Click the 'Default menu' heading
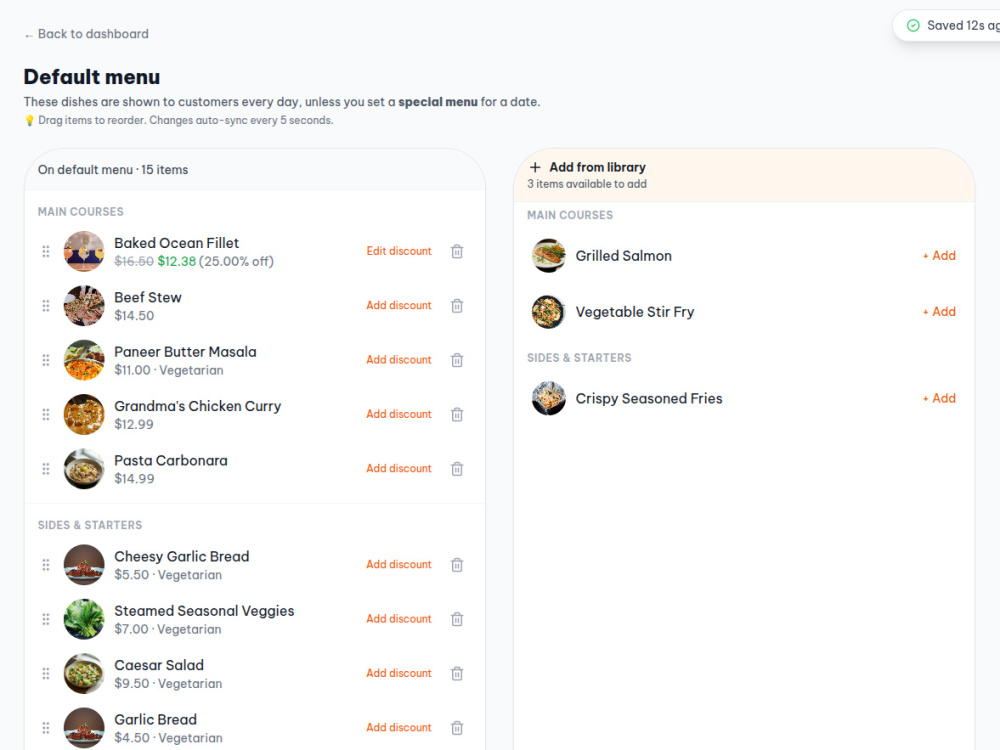Viewport: 1000px width, 750px height. 92,77
